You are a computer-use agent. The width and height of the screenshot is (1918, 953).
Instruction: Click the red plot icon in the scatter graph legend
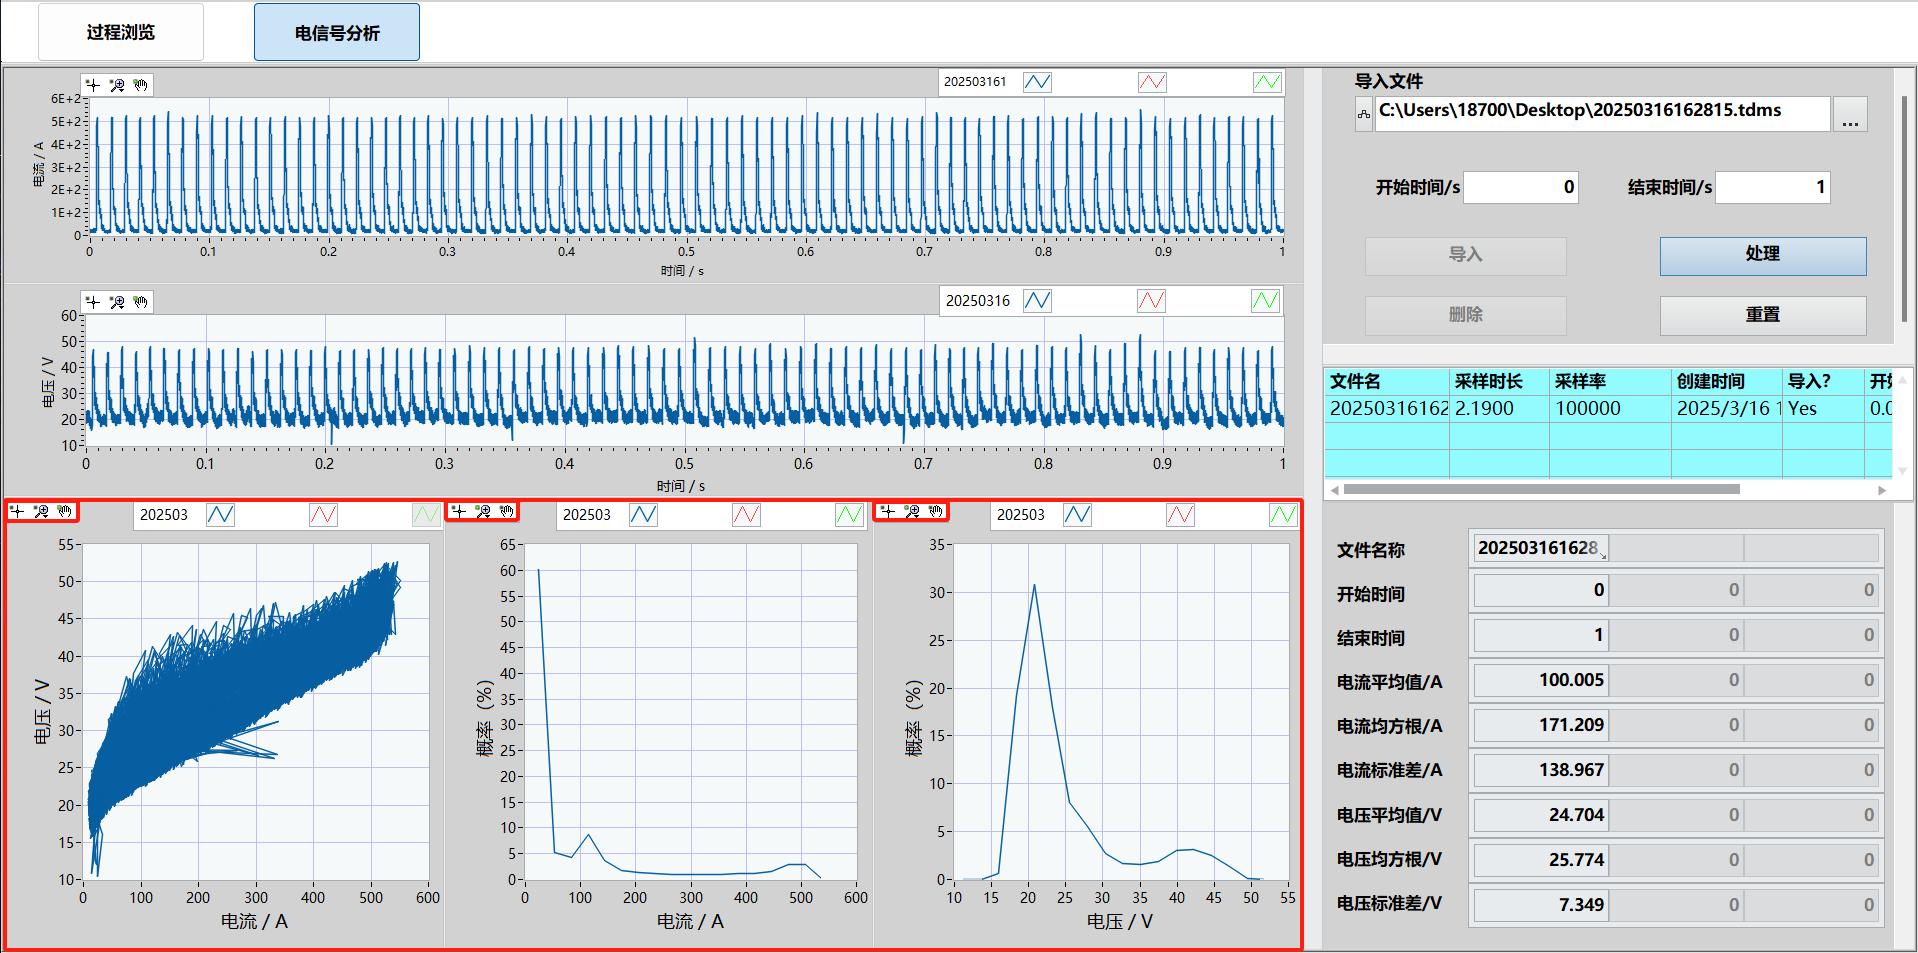click(323, 514)
